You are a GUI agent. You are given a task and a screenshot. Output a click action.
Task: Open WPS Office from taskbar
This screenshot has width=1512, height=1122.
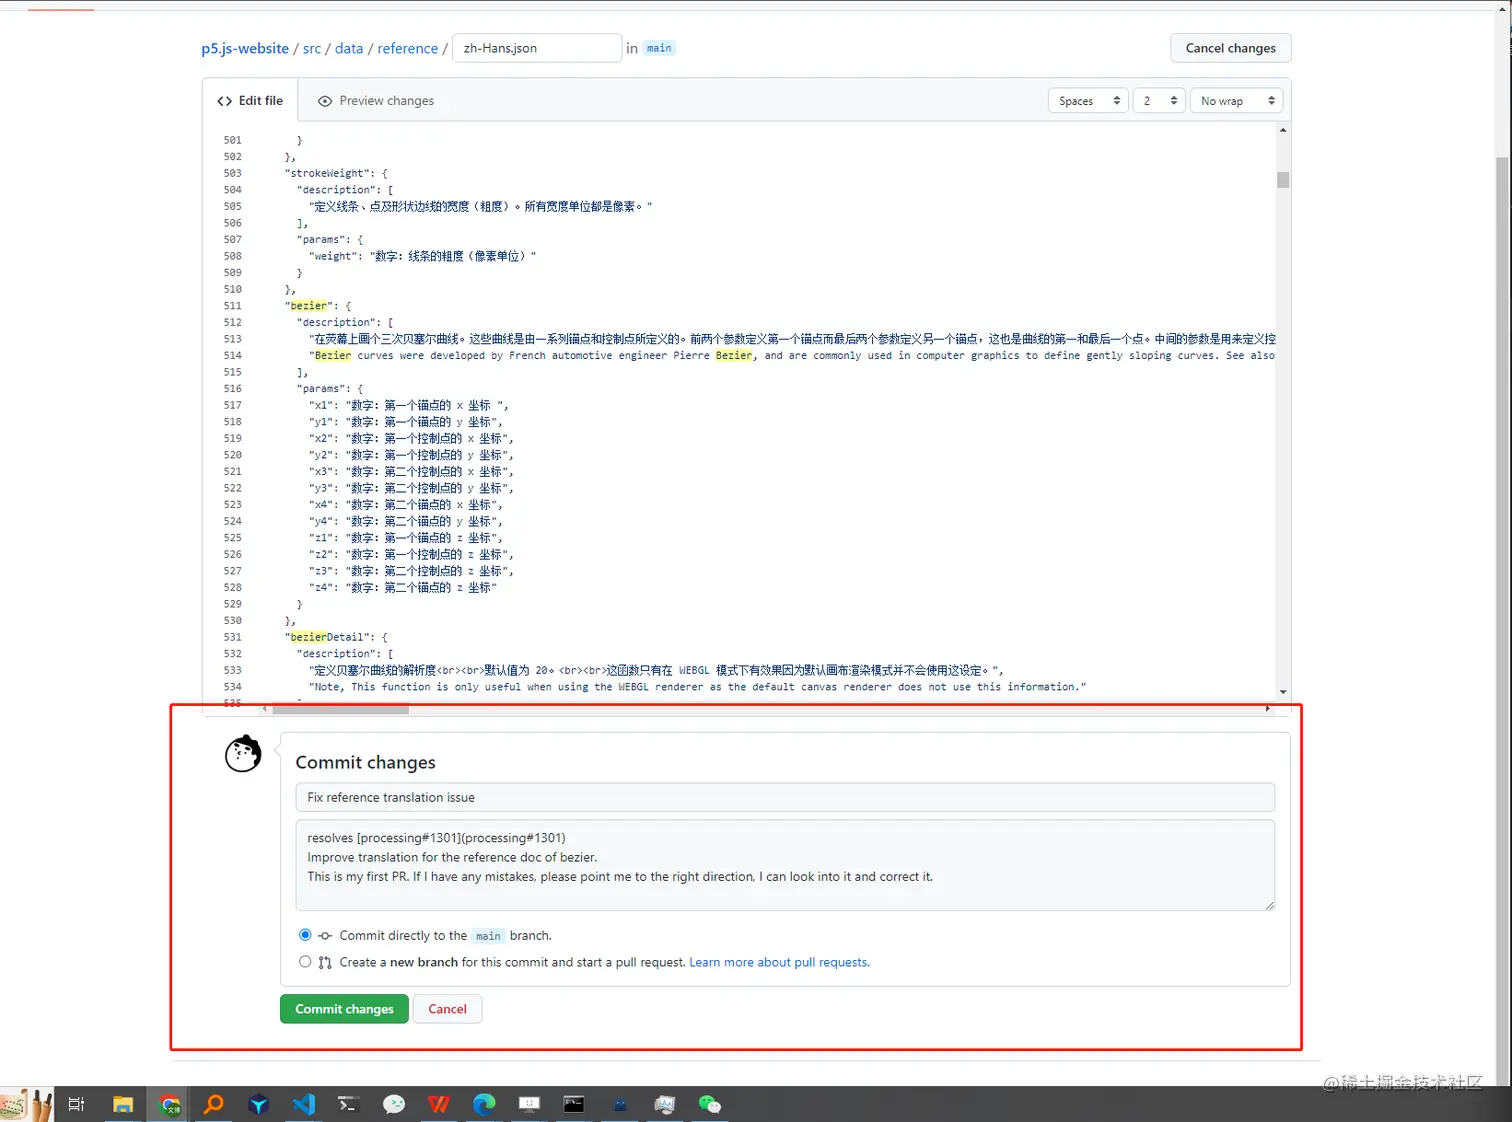click(x=439, y=1104)
